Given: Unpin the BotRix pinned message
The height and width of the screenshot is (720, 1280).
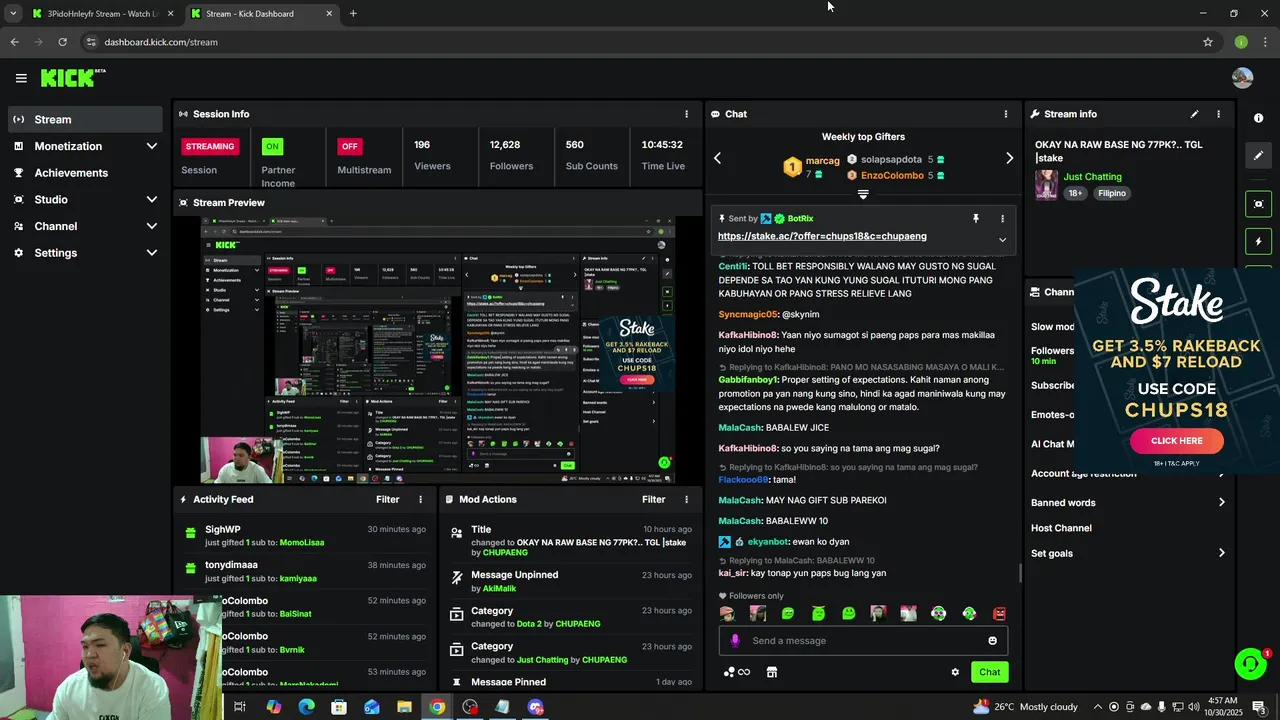Looking at the screenshot, I should click(x=976, y=218).
